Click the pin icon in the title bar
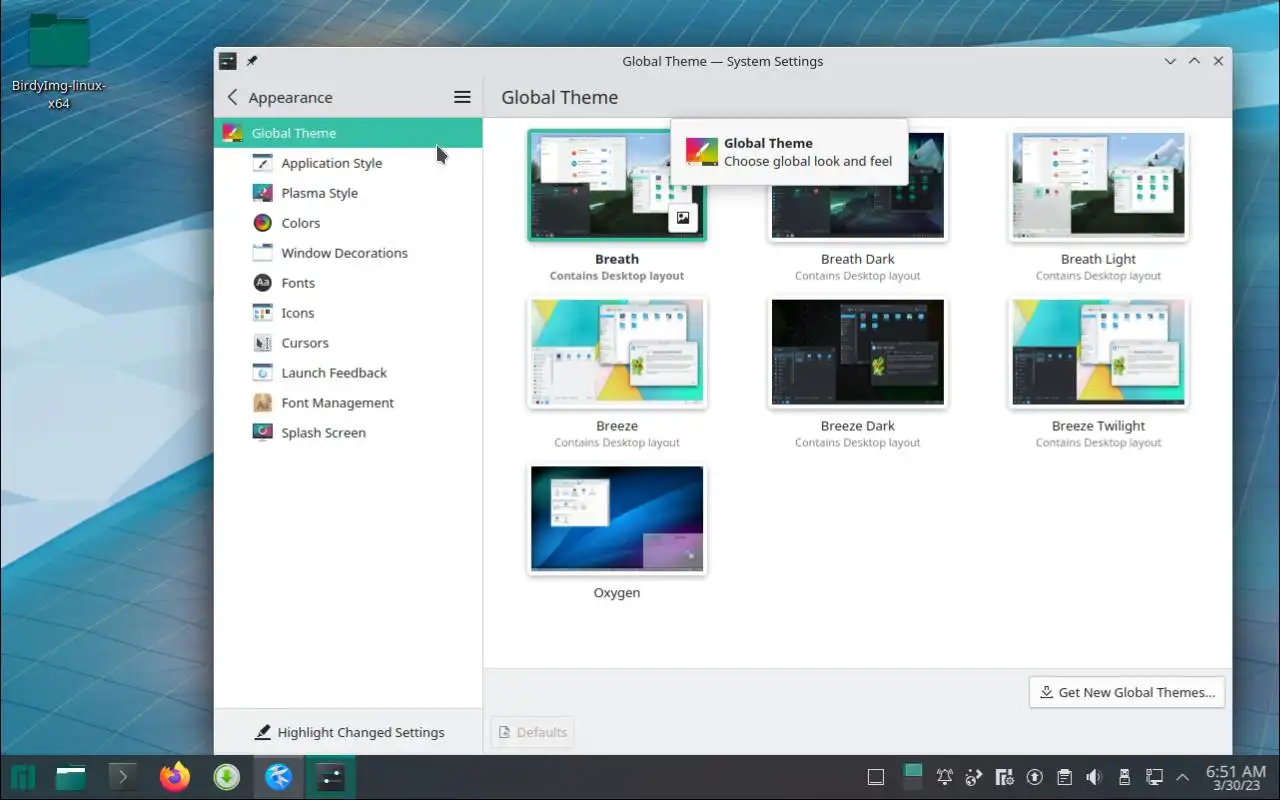The width and height of the screenshot is (1280, 800). click(x=252, y=61)
